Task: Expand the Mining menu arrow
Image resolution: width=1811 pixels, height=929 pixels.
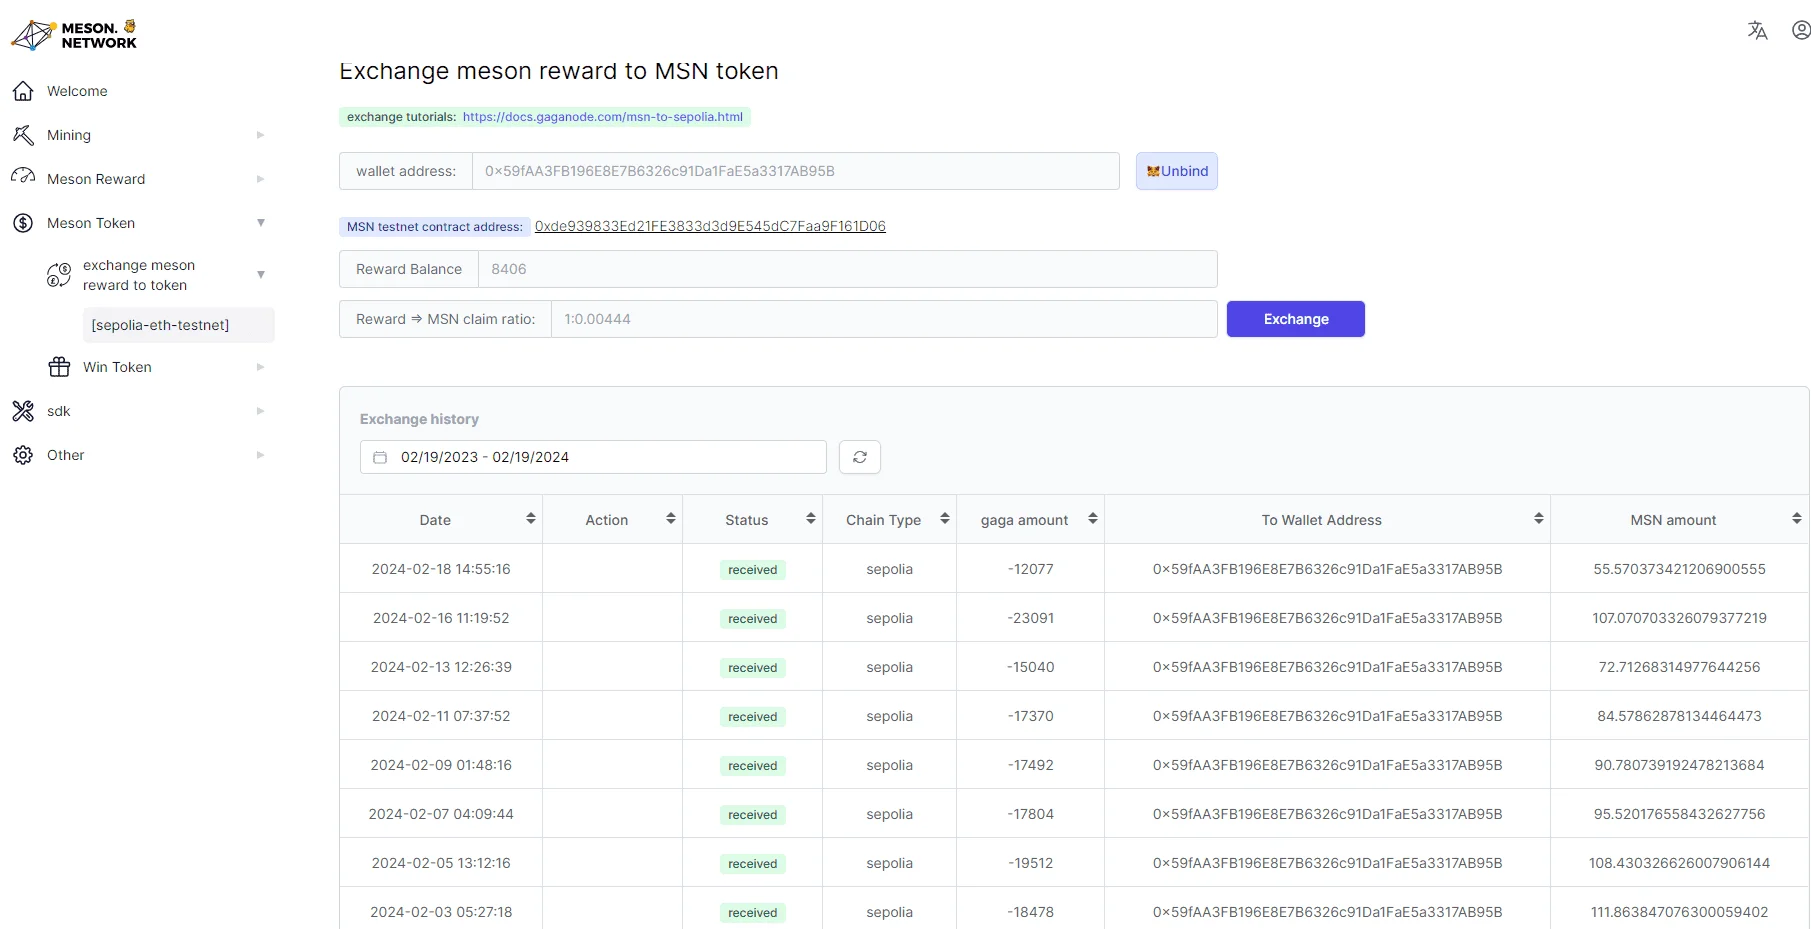Action: pyautogui.click(x=260, y=135)
